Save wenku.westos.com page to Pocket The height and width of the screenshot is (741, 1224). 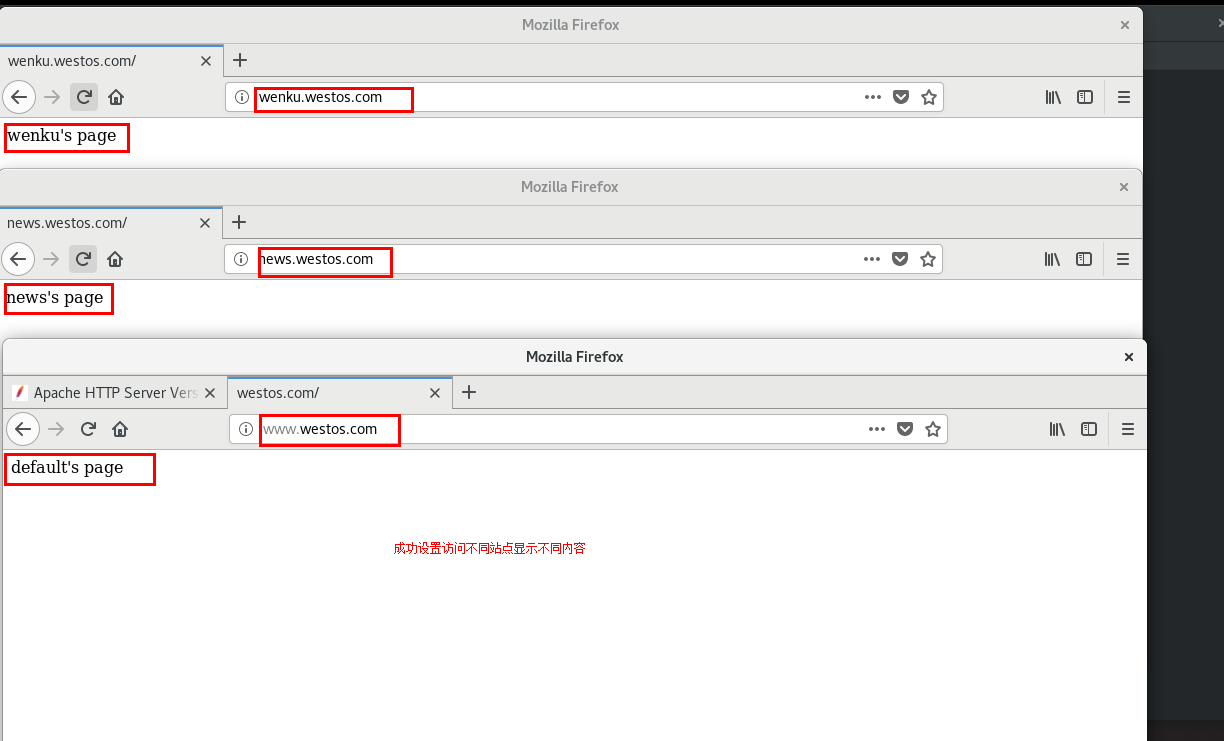(901, 97)
